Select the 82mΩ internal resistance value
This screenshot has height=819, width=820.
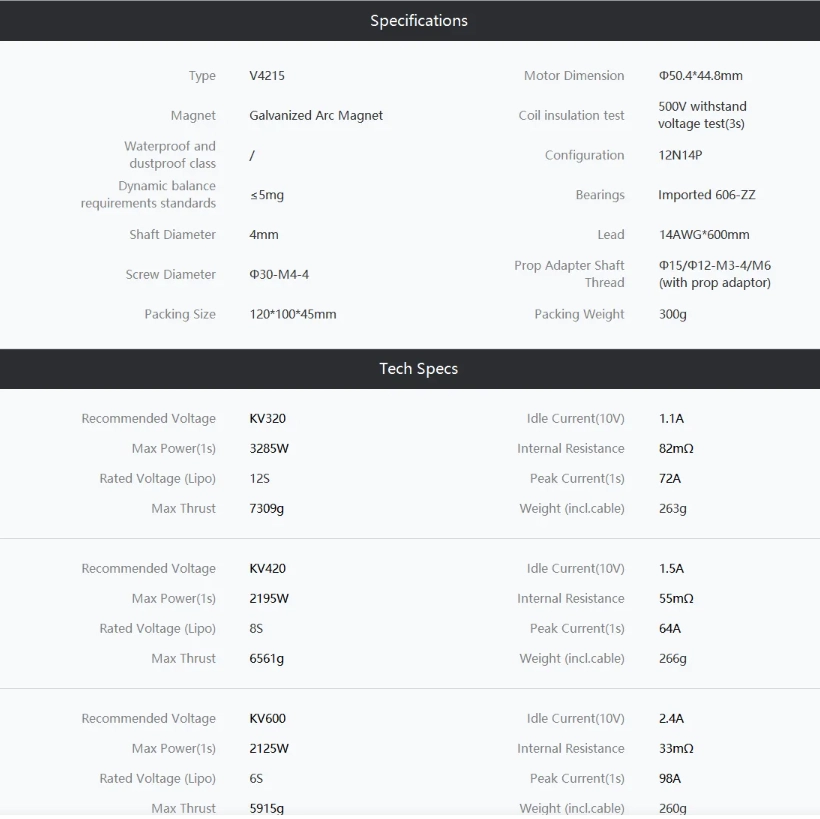(x=676, y=449)
